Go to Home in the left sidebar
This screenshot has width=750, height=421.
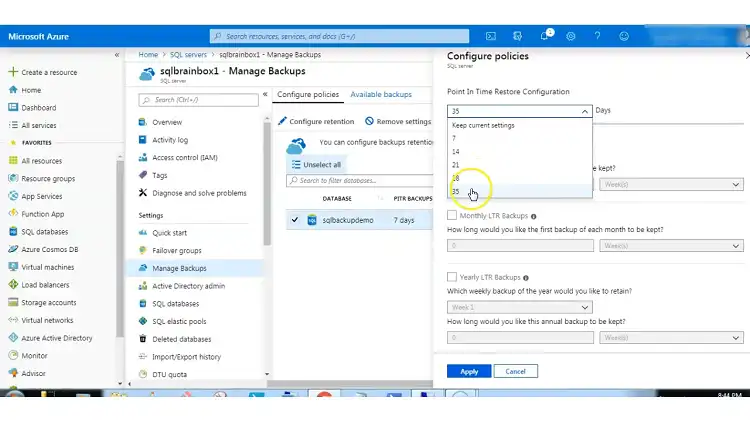click(31, 90)
